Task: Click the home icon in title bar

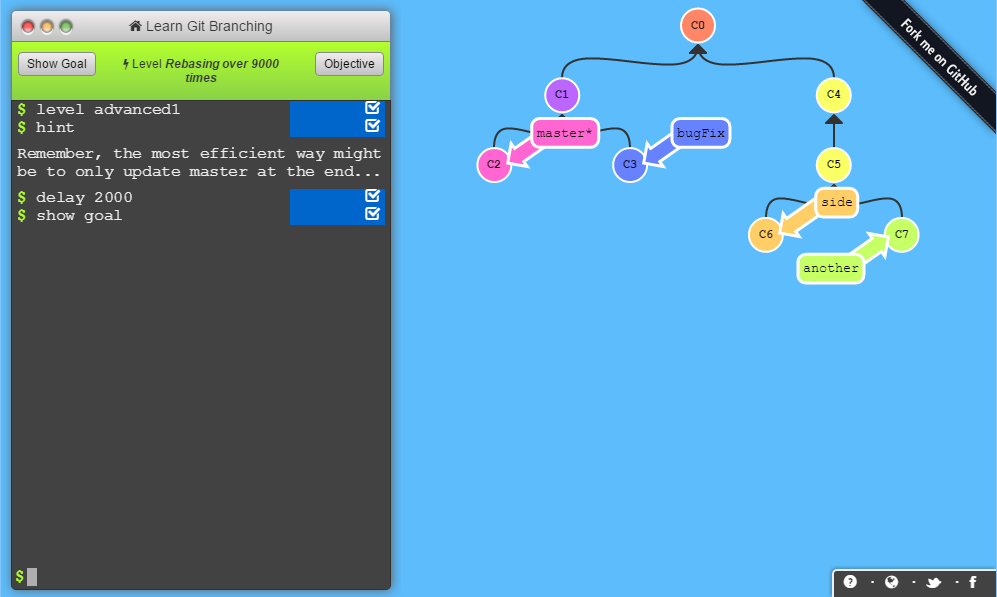Action: click(x=135, y=25)
